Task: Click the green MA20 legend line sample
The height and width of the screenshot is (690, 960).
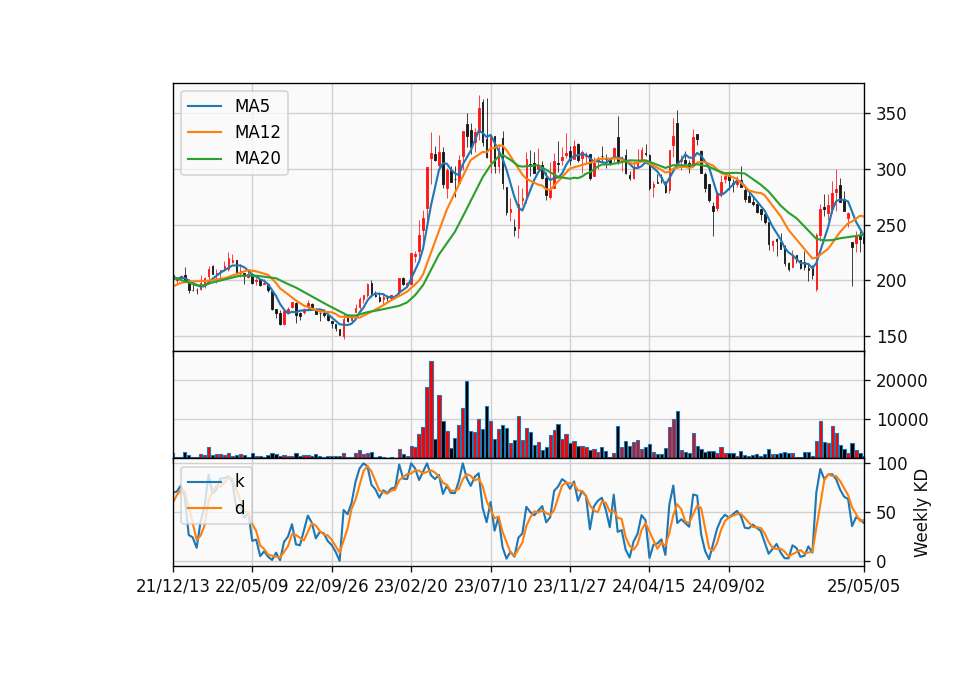Action: 204,159
